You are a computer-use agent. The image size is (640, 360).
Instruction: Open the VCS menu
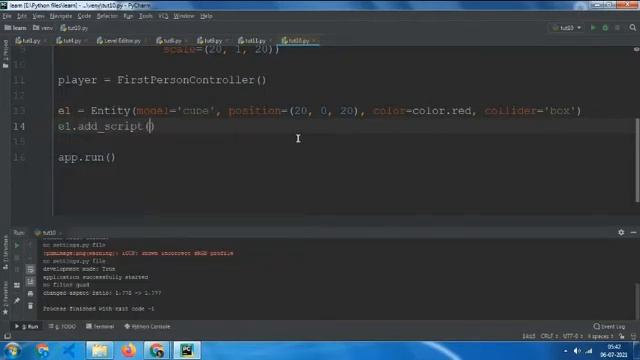pyautogui.click(x=163, y=16)
